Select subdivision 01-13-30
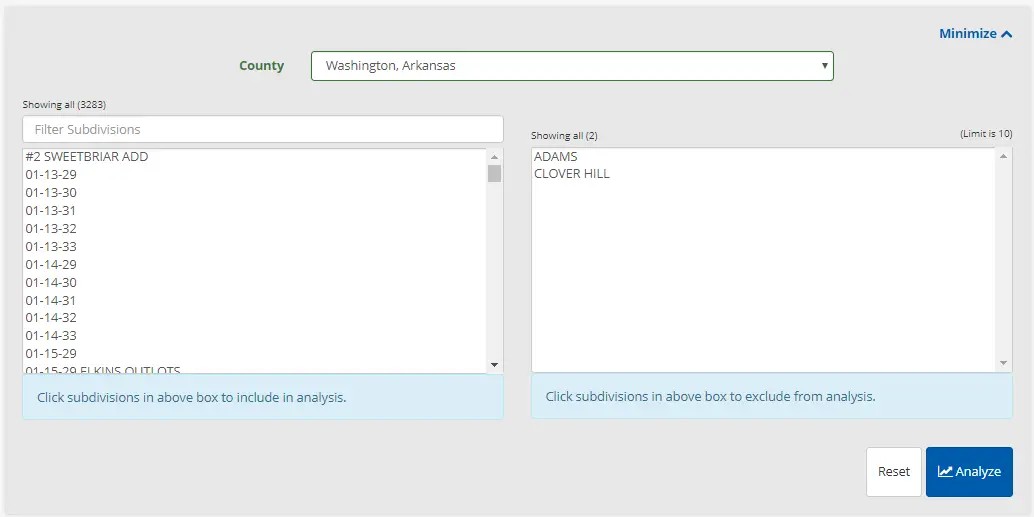 [255, 193]
